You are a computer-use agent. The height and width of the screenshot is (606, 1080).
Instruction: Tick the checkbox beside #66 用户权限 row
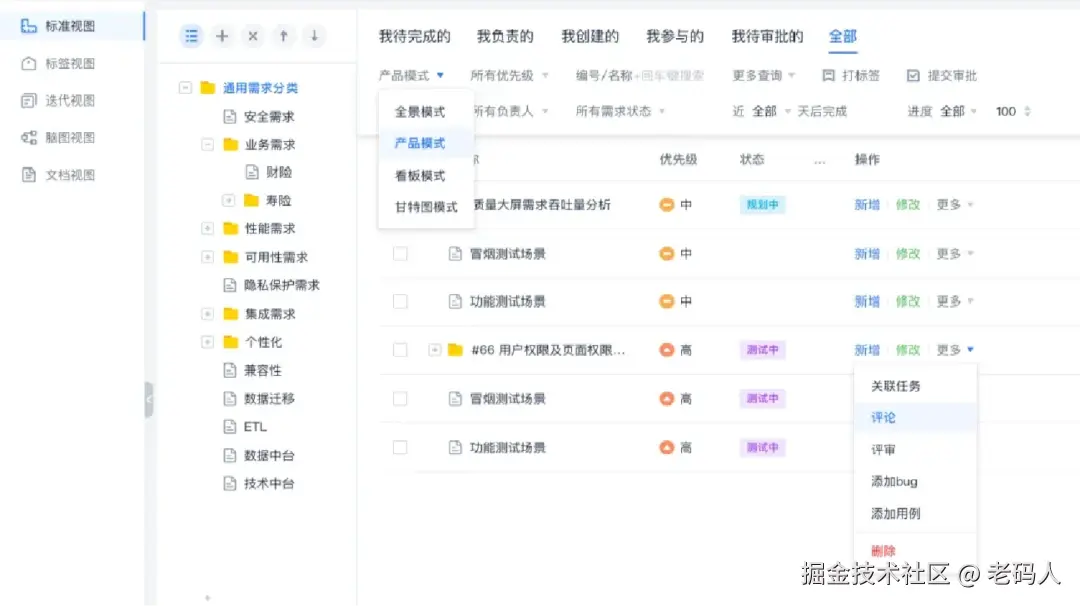point(400,350)
